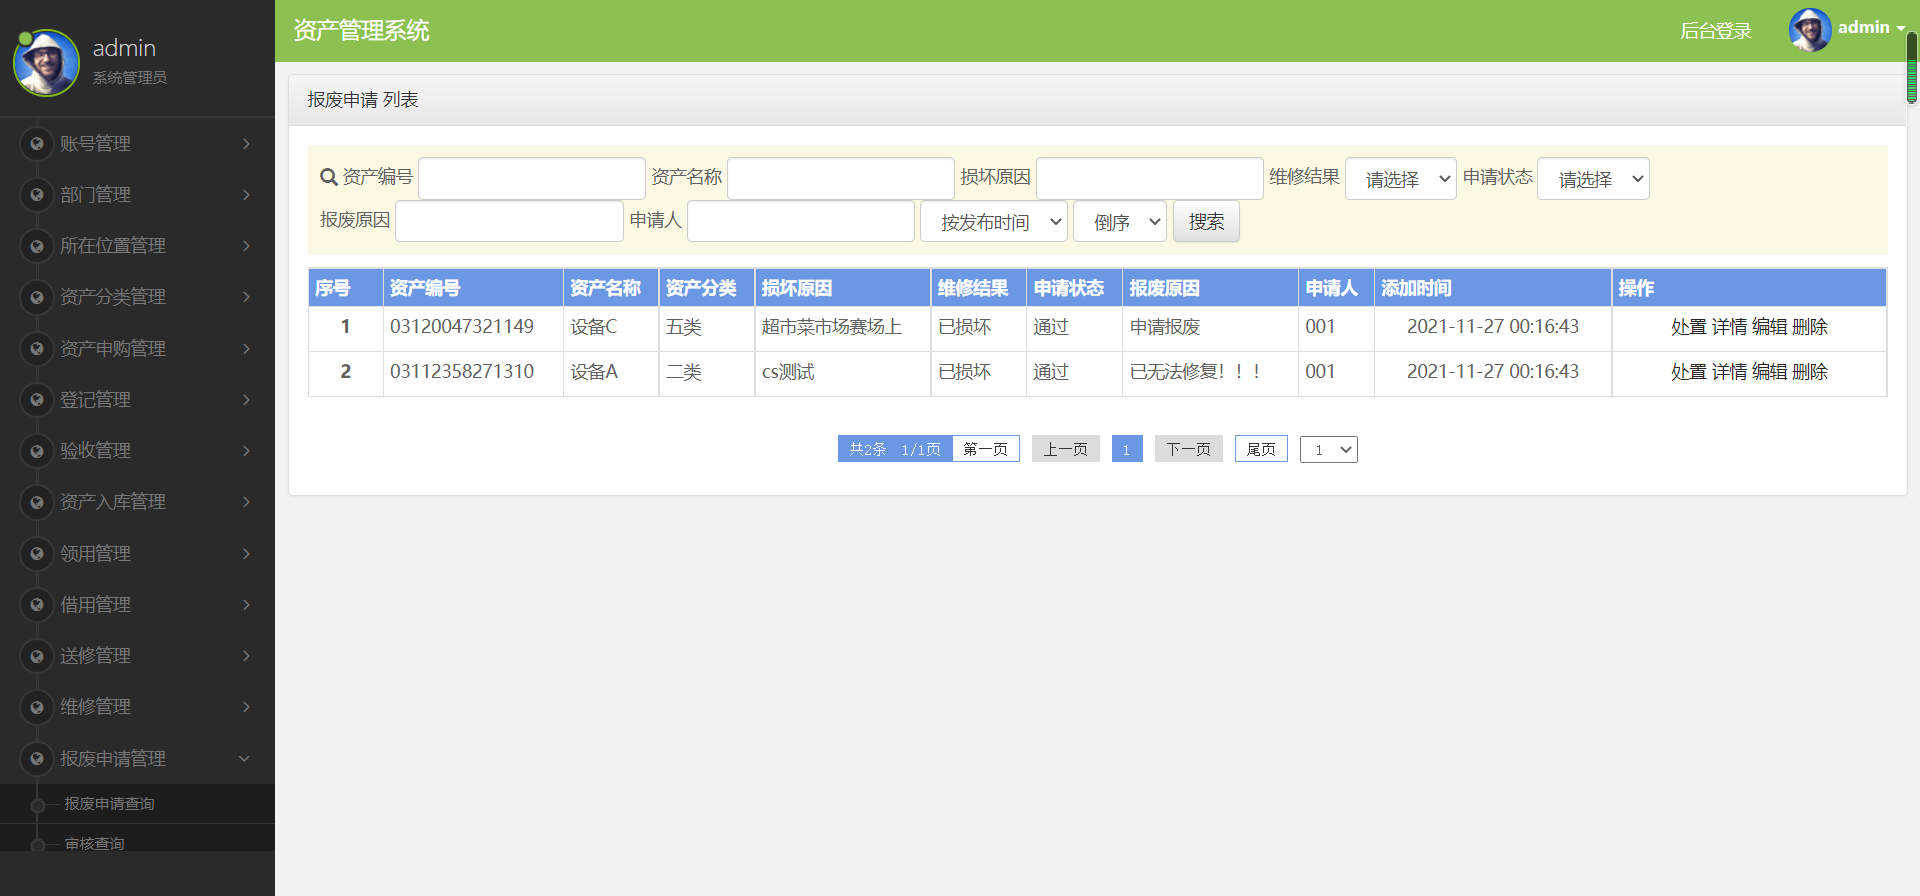1920x896 pixels.
Task: Click 处置 for asset 03112358271310
Action: click(1689, 372)
